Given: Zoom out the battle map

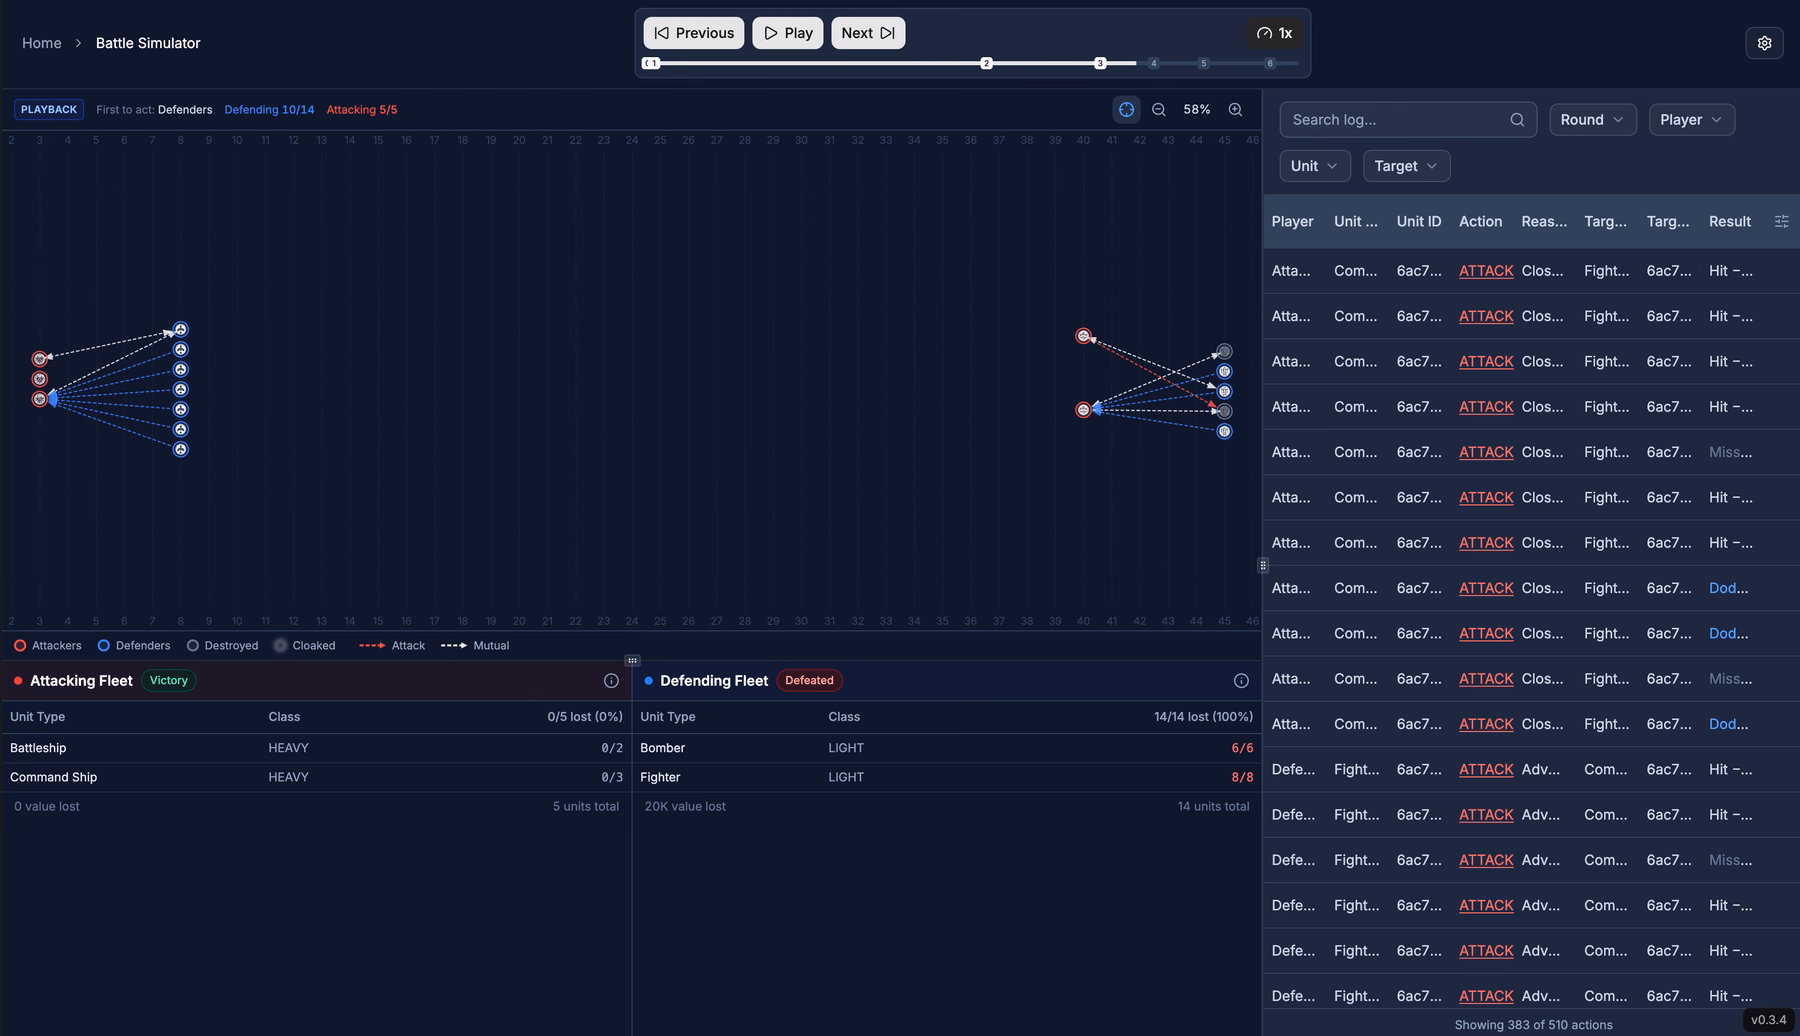Looking at the screenshot, I should [1158, 110].
